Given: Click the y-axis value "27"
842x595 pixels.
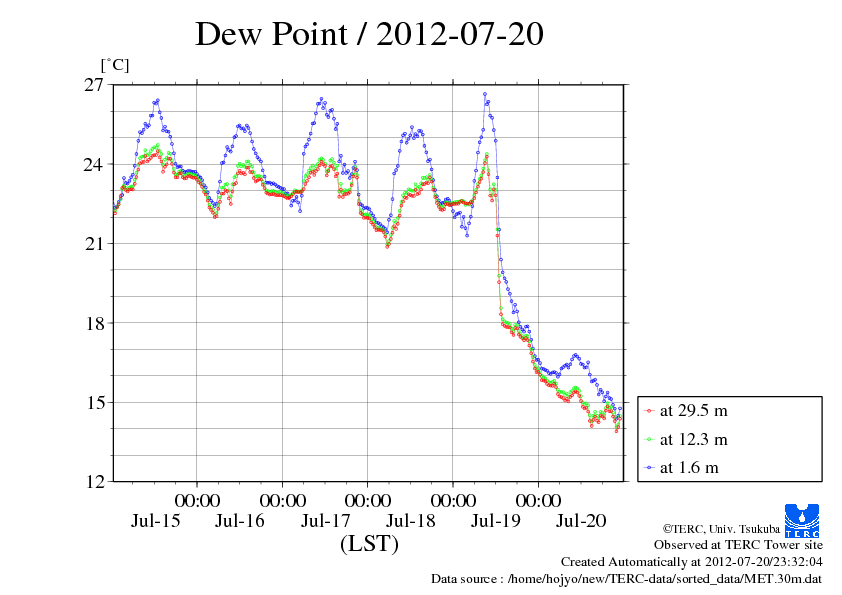Looking at the screenshot, I should click(x=93, y=84).
